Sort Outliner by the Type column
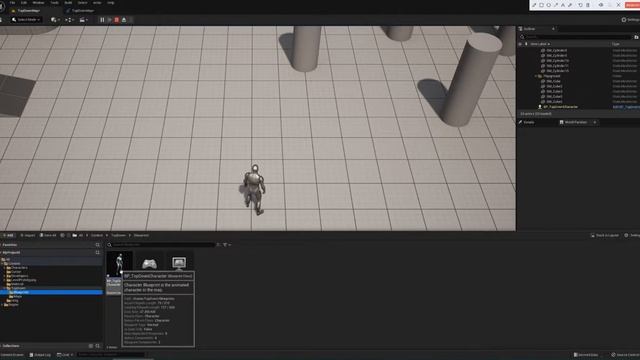 coord(616,44)
